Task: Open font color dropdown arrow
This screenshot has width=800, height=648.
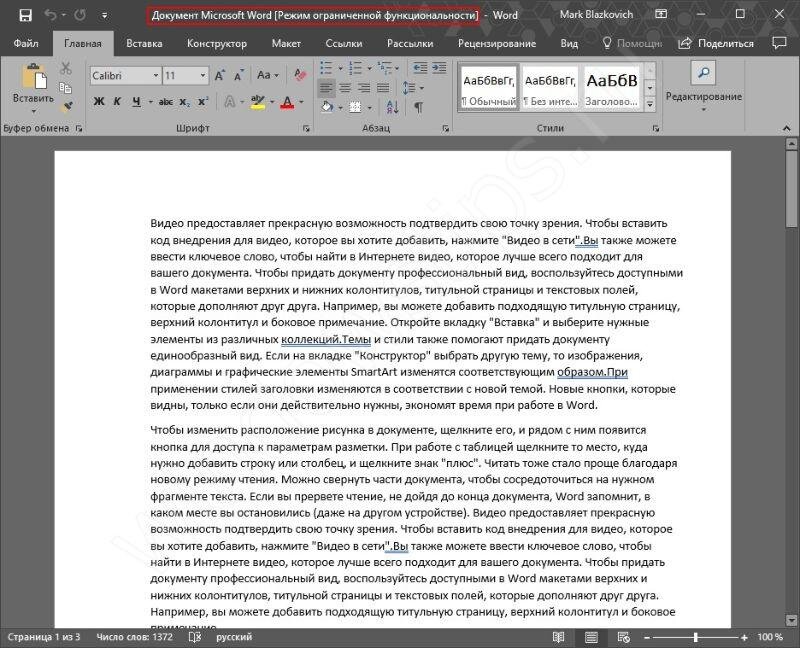Action: (x=301, y=102)
